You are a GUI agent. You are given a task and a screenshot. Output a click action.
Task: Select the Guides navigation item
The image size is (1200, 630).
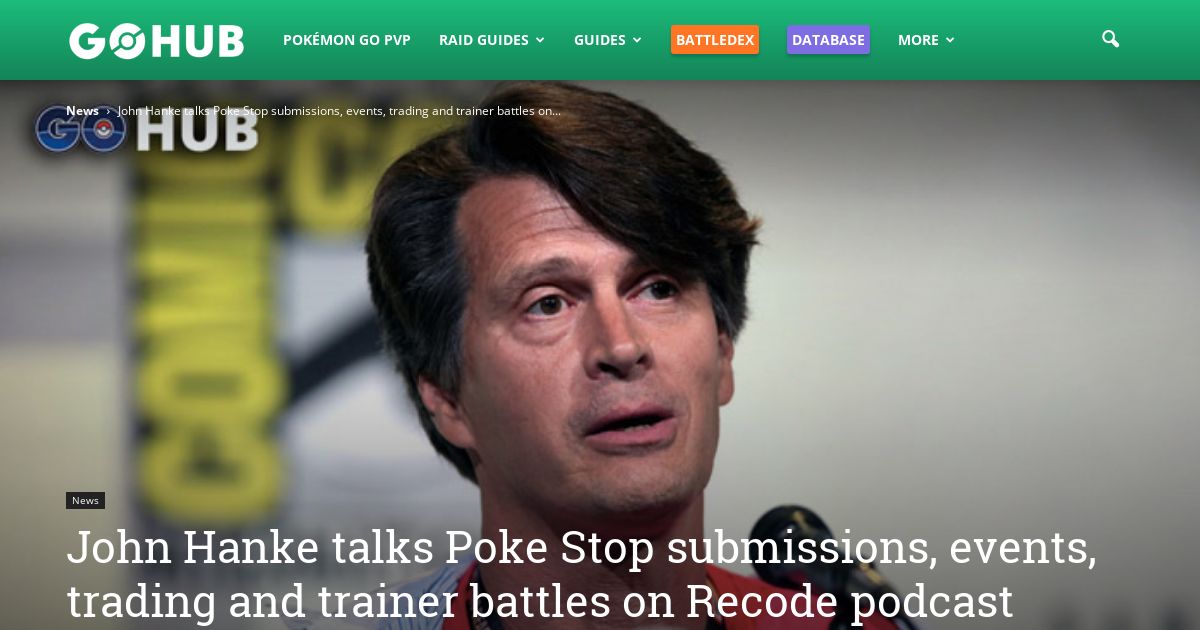pos(600,40)
